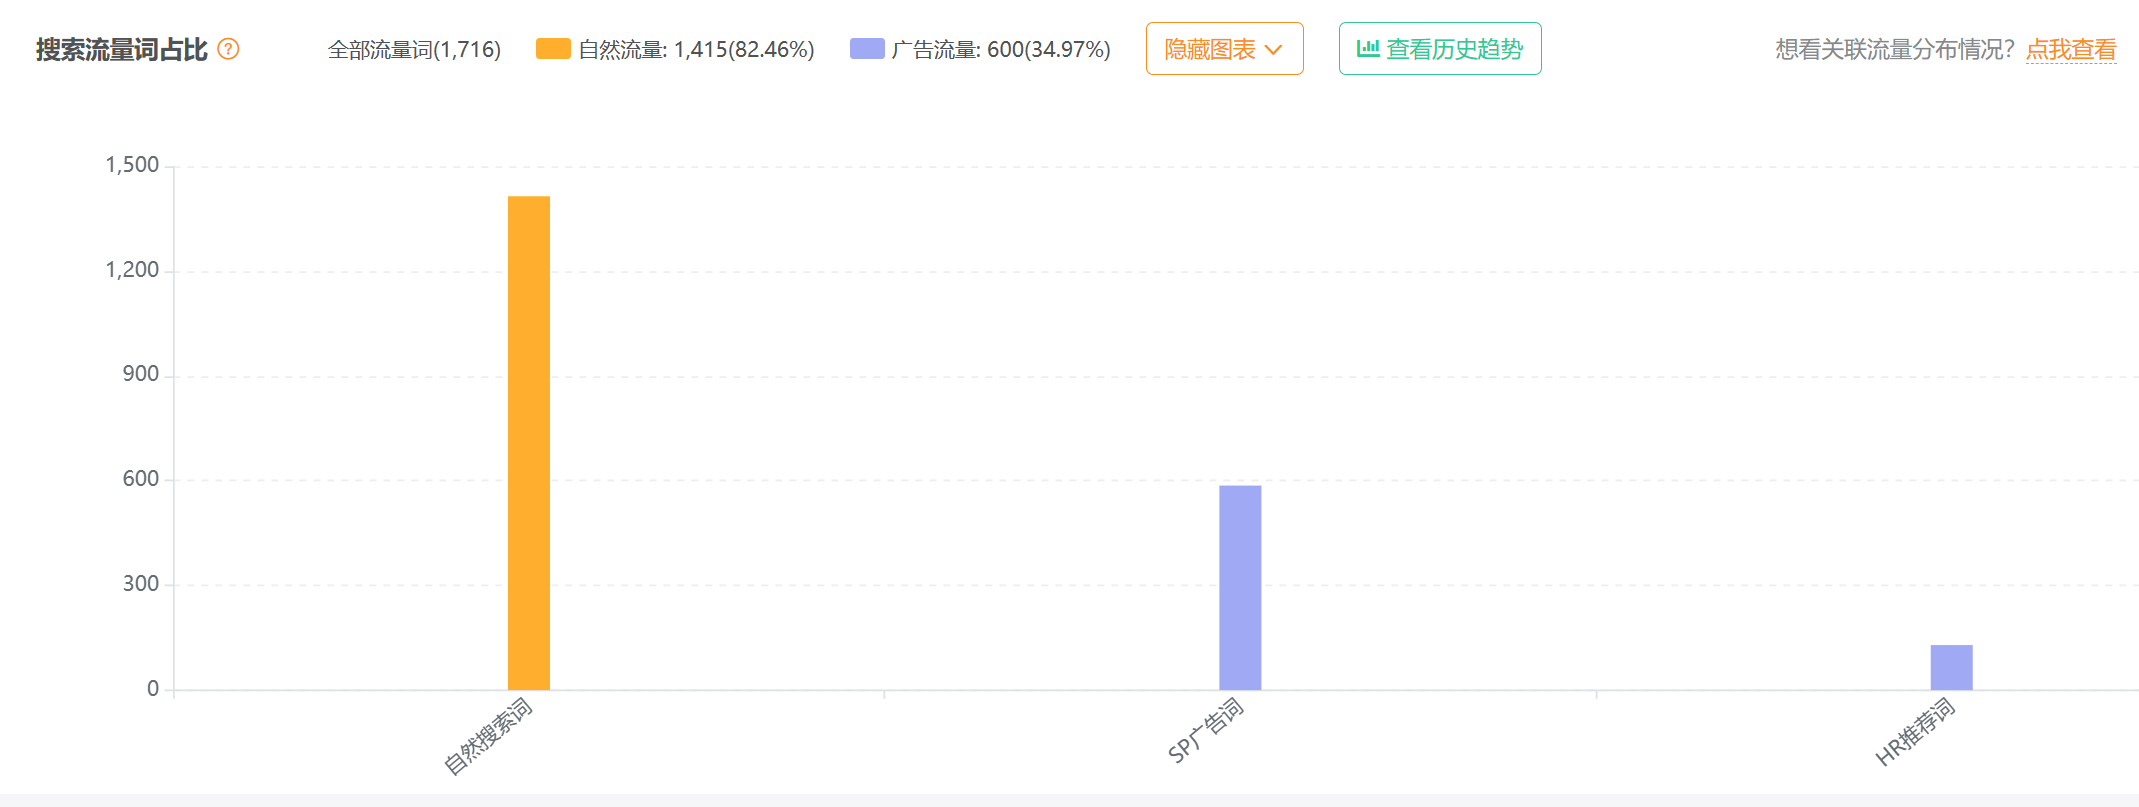Follow the 点我查看 link
2139x807 pixels.
pos(2071,49)
